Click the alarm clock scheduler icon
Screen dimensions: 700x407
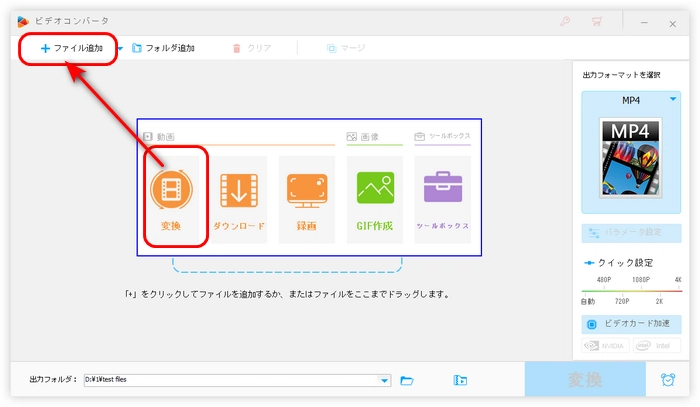pos(666,380)
